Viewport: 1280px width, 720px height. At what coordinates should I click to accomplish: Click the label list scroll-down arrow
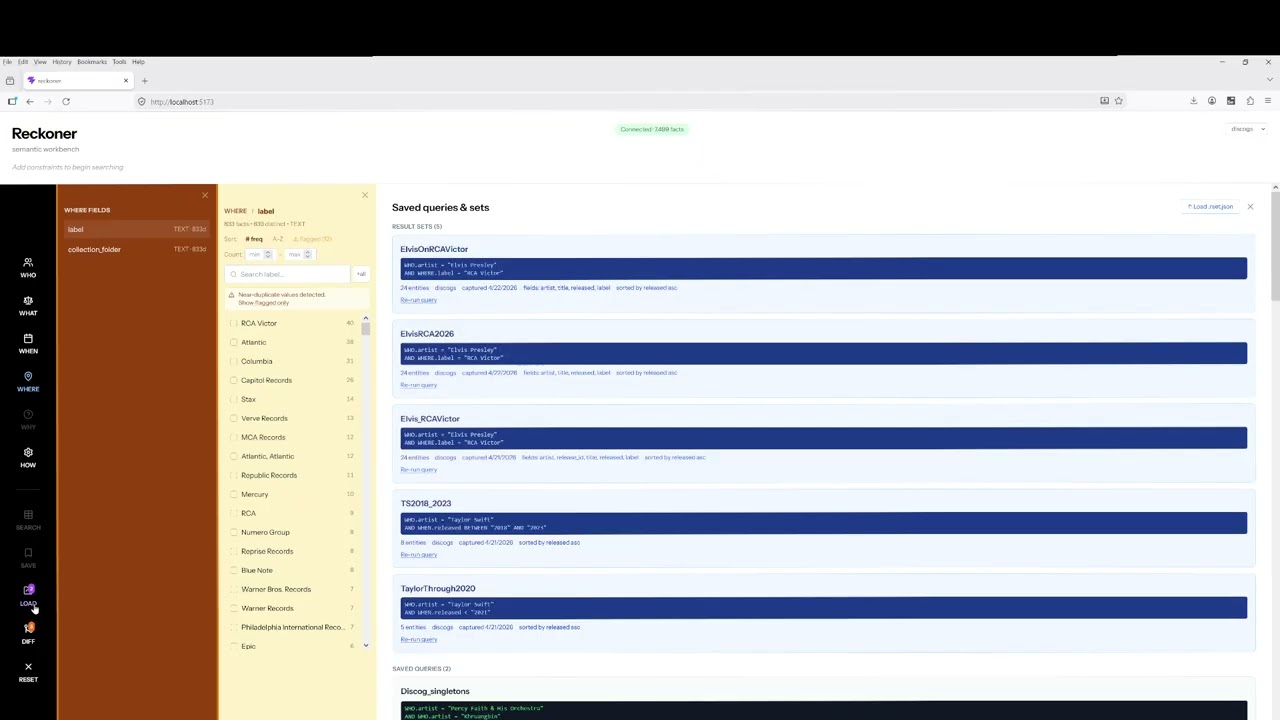[365, 646]
